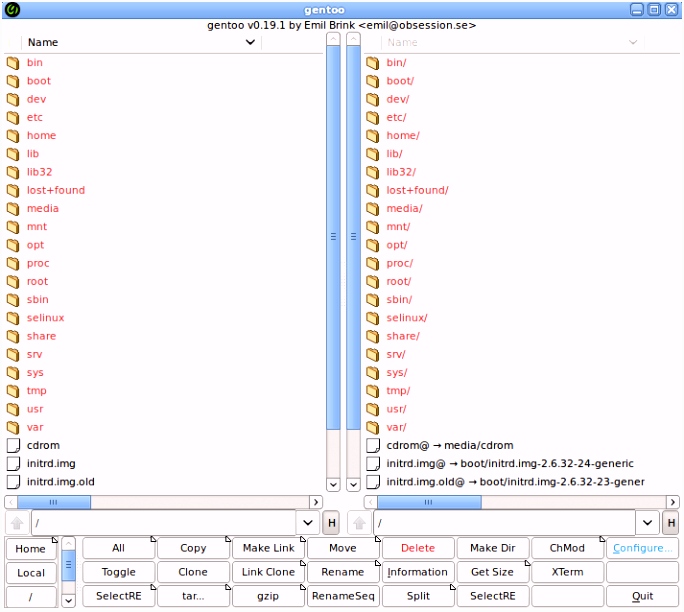Toggle hidden files with right pane H button
Screen dimensions: 684x612
(x=671, y=523)
